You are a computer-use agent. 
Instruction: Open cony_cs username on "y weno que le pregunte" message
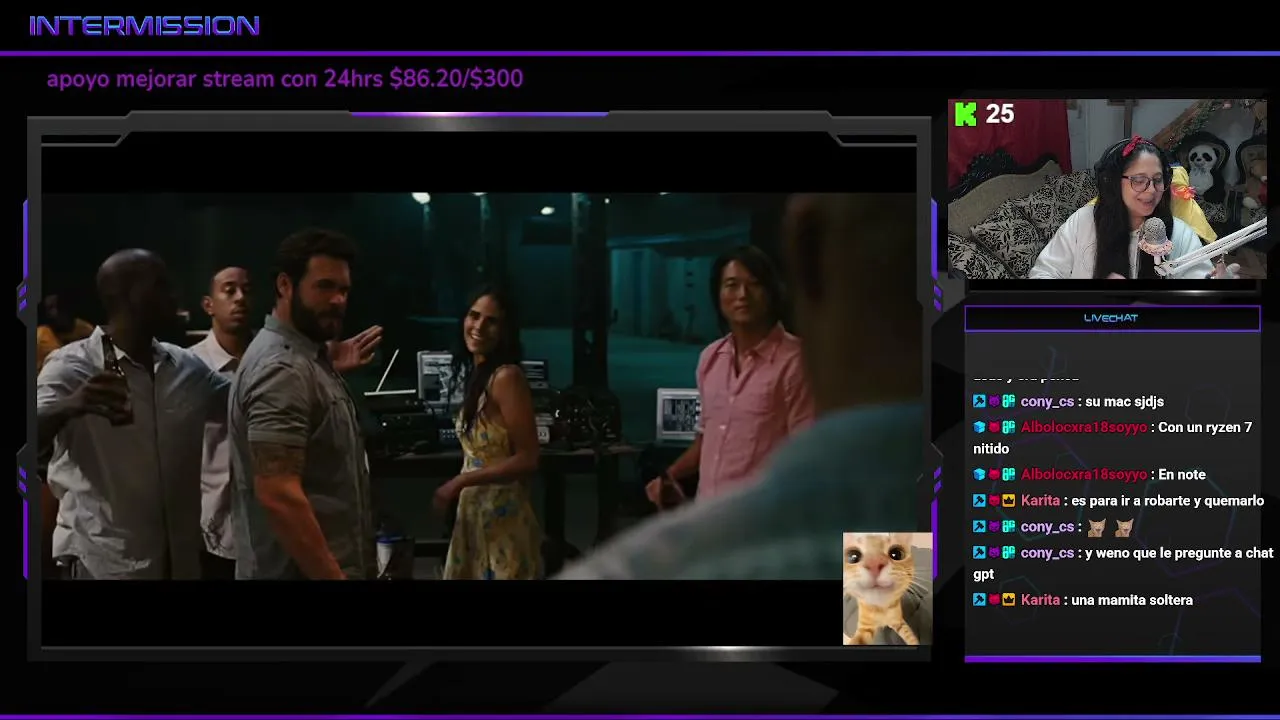[1047, 553]
